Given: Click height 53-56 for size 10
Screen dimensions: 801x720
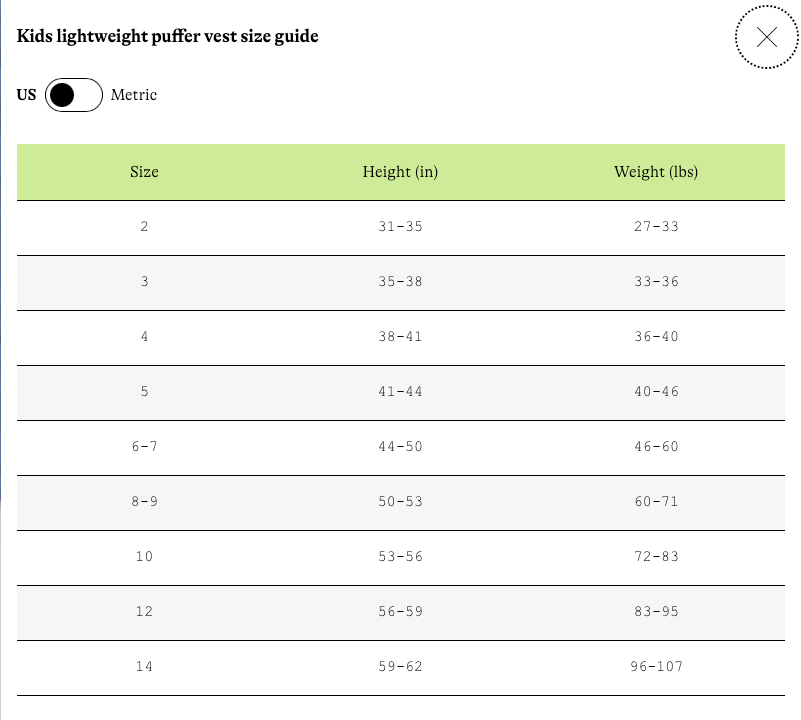Looking at the screenshot, I should point(400,556).
